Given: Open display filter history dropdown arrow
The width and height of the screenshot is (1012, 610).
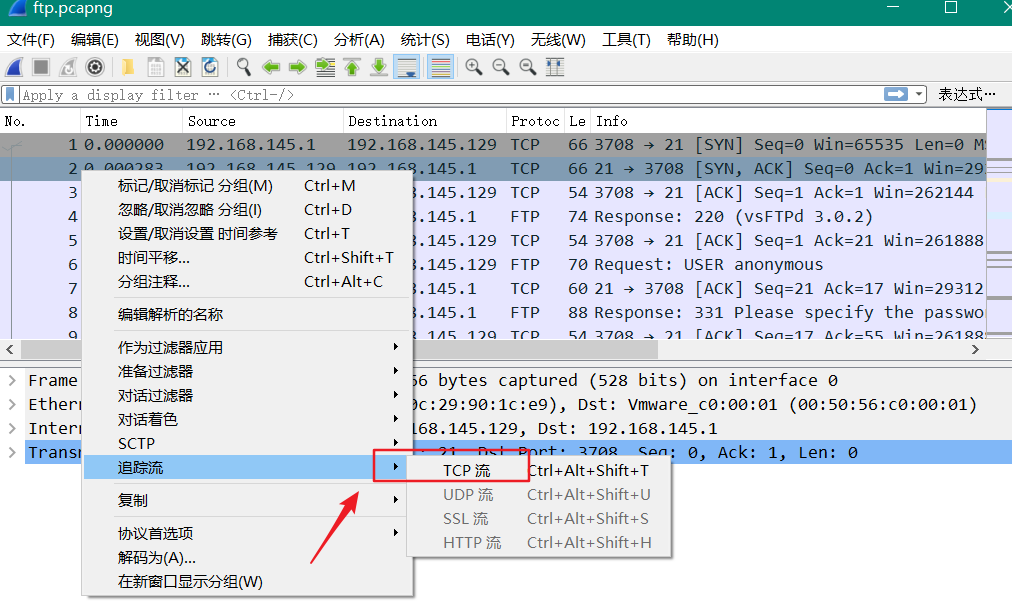Looking at the screenshot, I should point(918,94).
